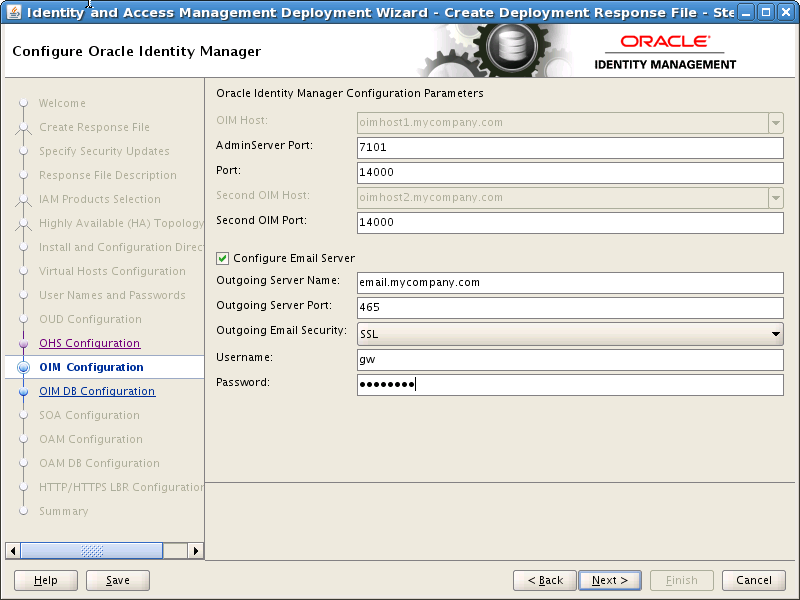Click the Help button
Viewport: 800px width, 600px height.
click(x=46, y=580)
